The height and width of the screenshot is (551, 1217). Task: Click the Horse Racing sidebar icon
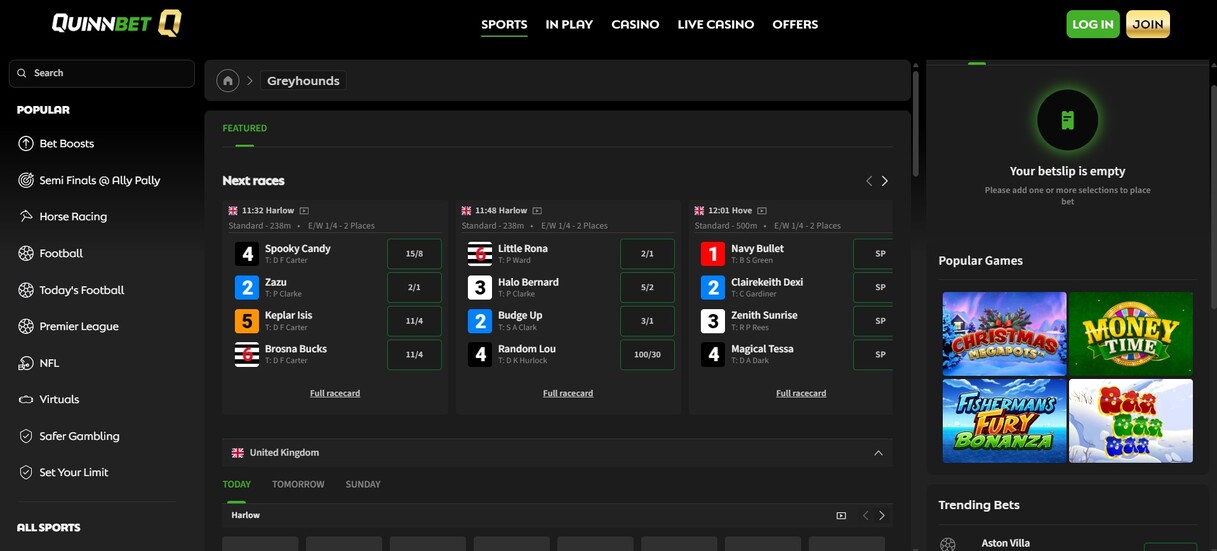click(26, 216)
